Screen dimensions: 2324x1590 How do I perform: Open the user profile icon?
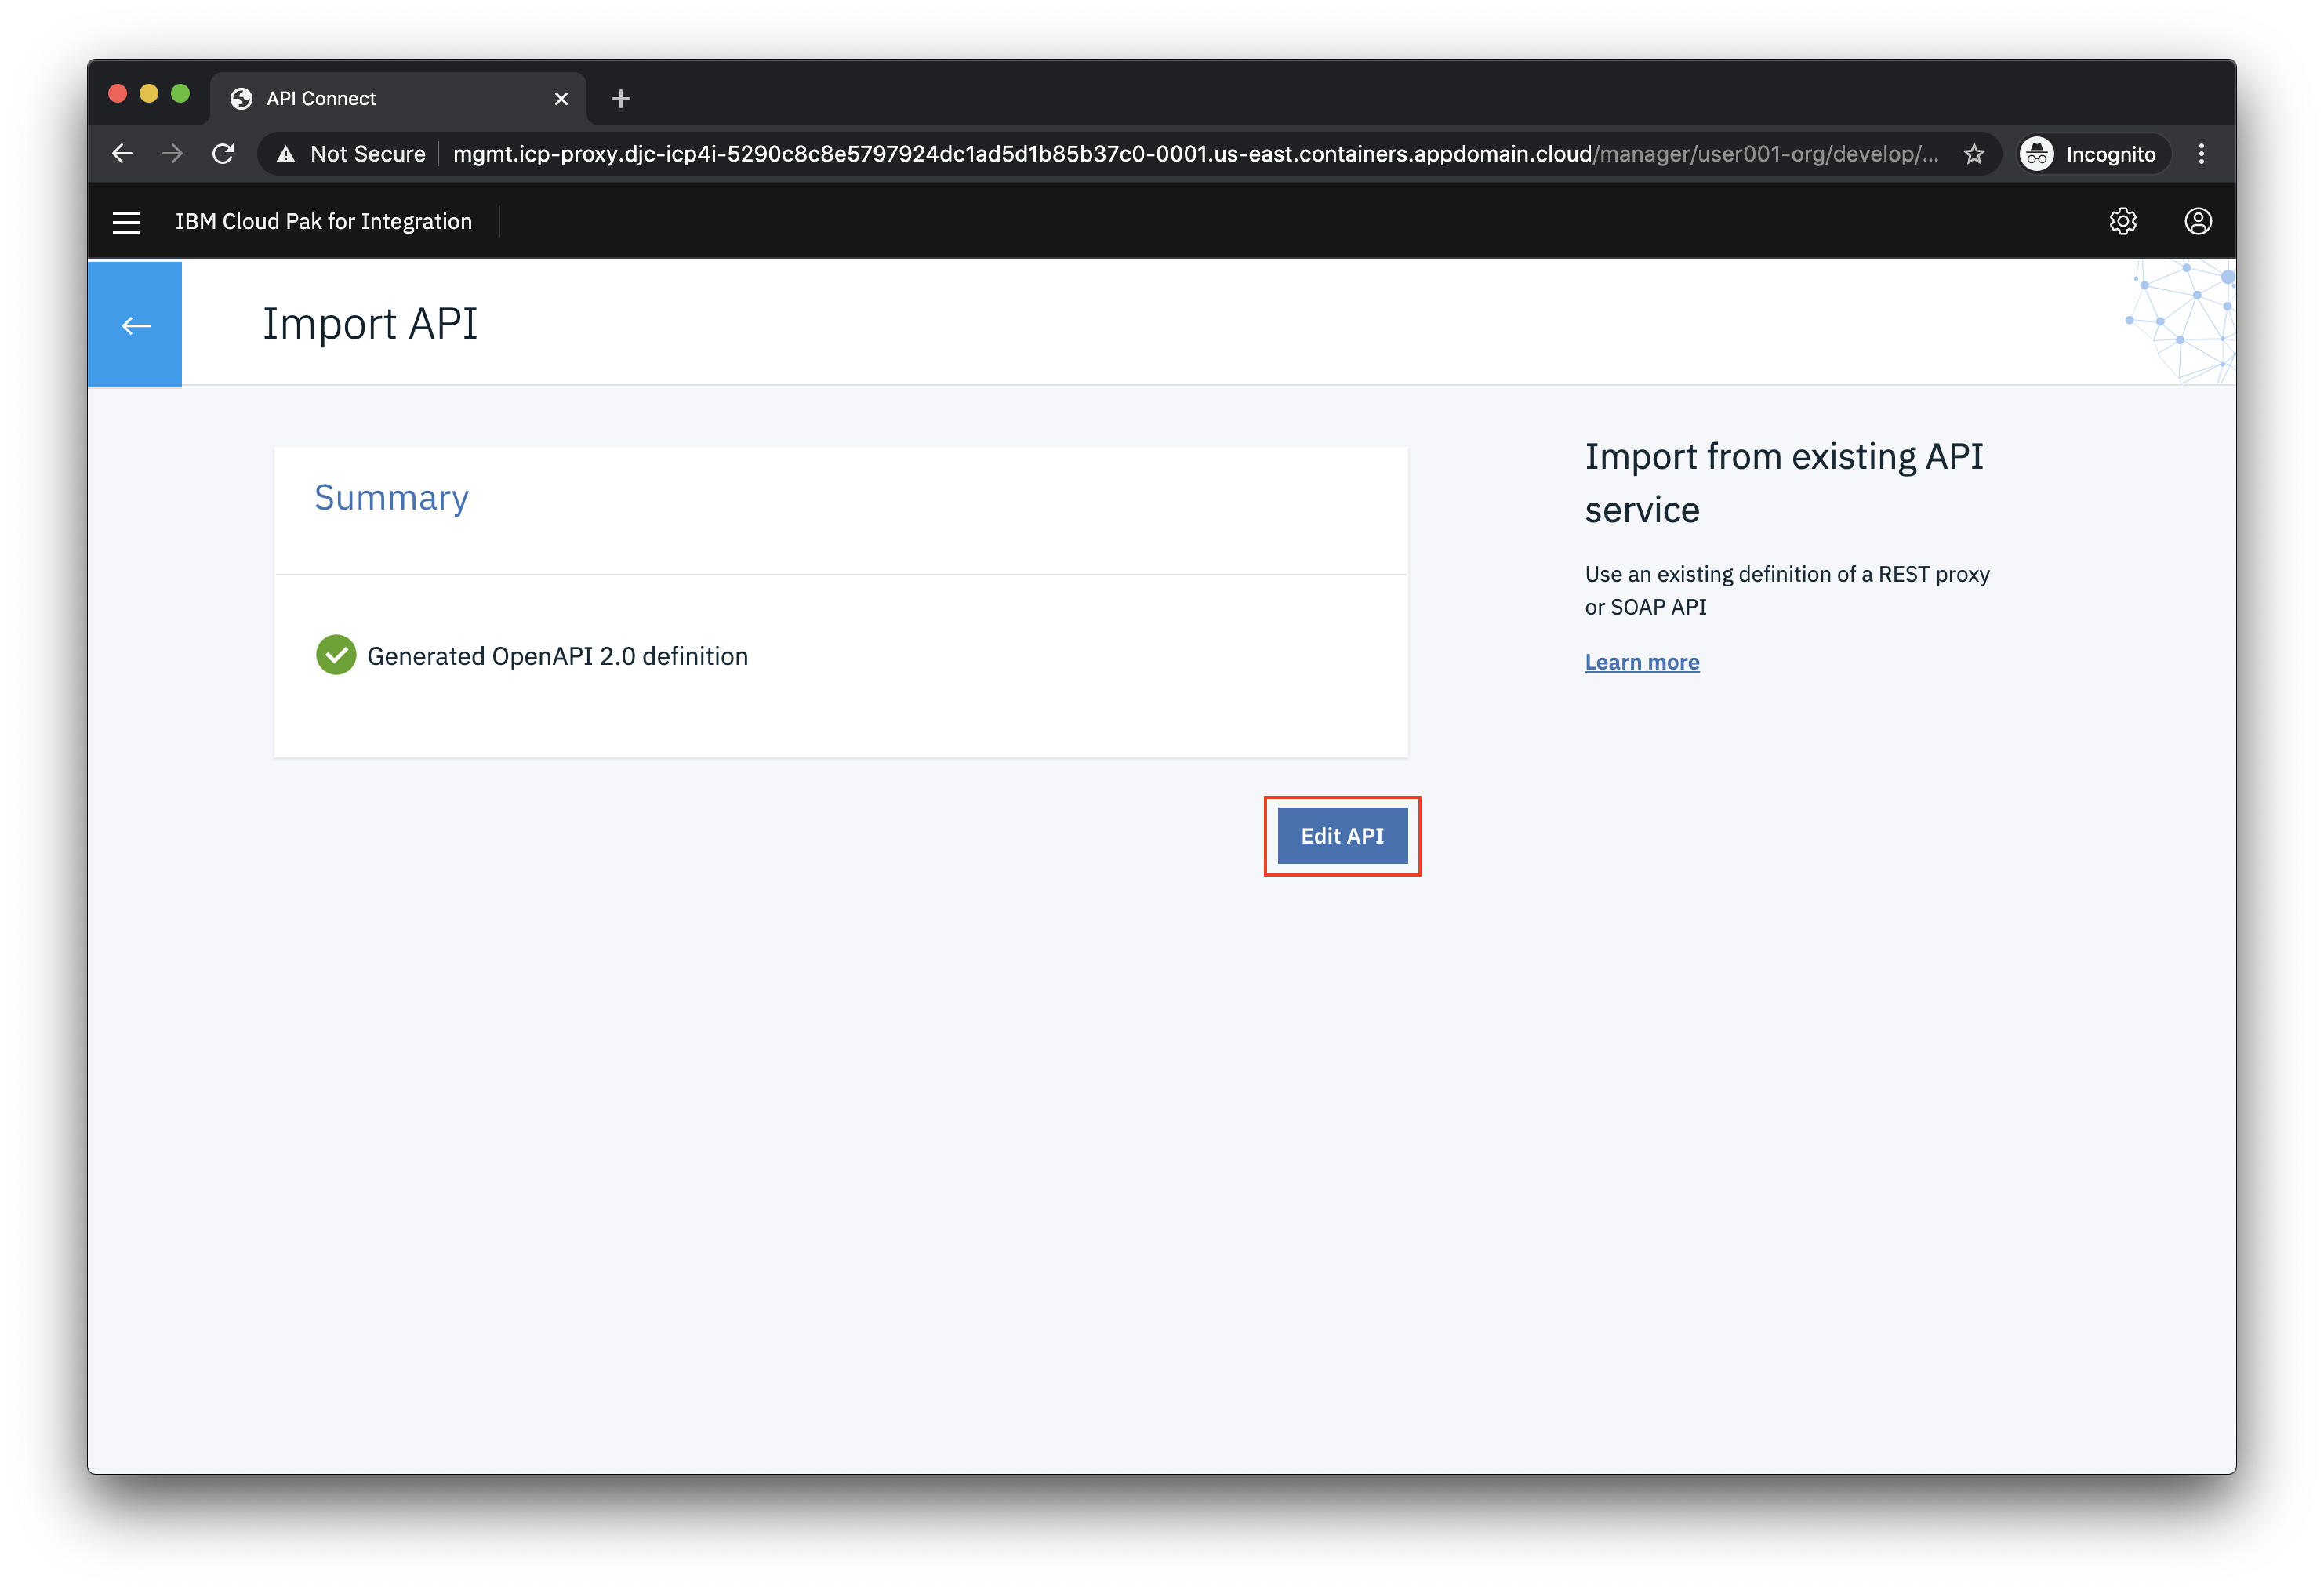(x=2197, y=221)
